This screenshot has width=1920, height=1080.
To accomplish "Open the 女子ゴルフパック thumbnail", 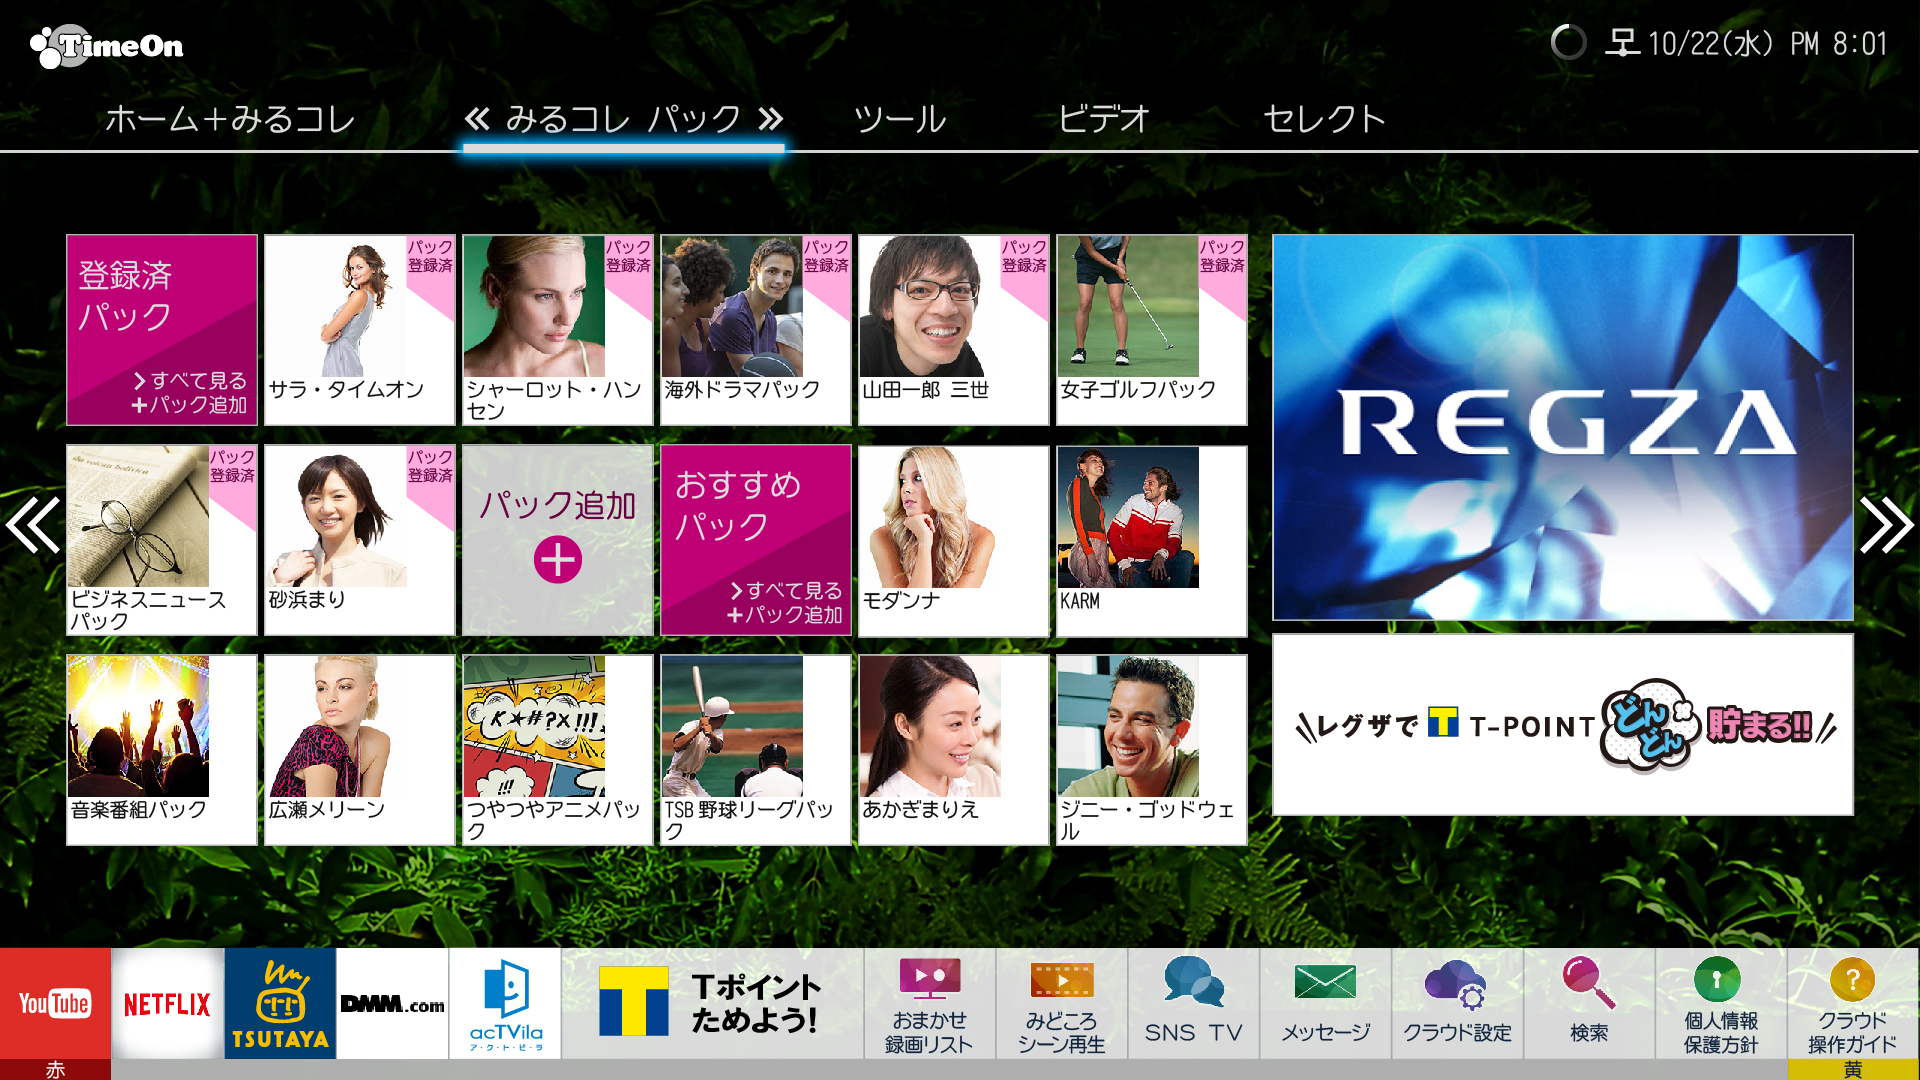I will (x=1152, y=330).
